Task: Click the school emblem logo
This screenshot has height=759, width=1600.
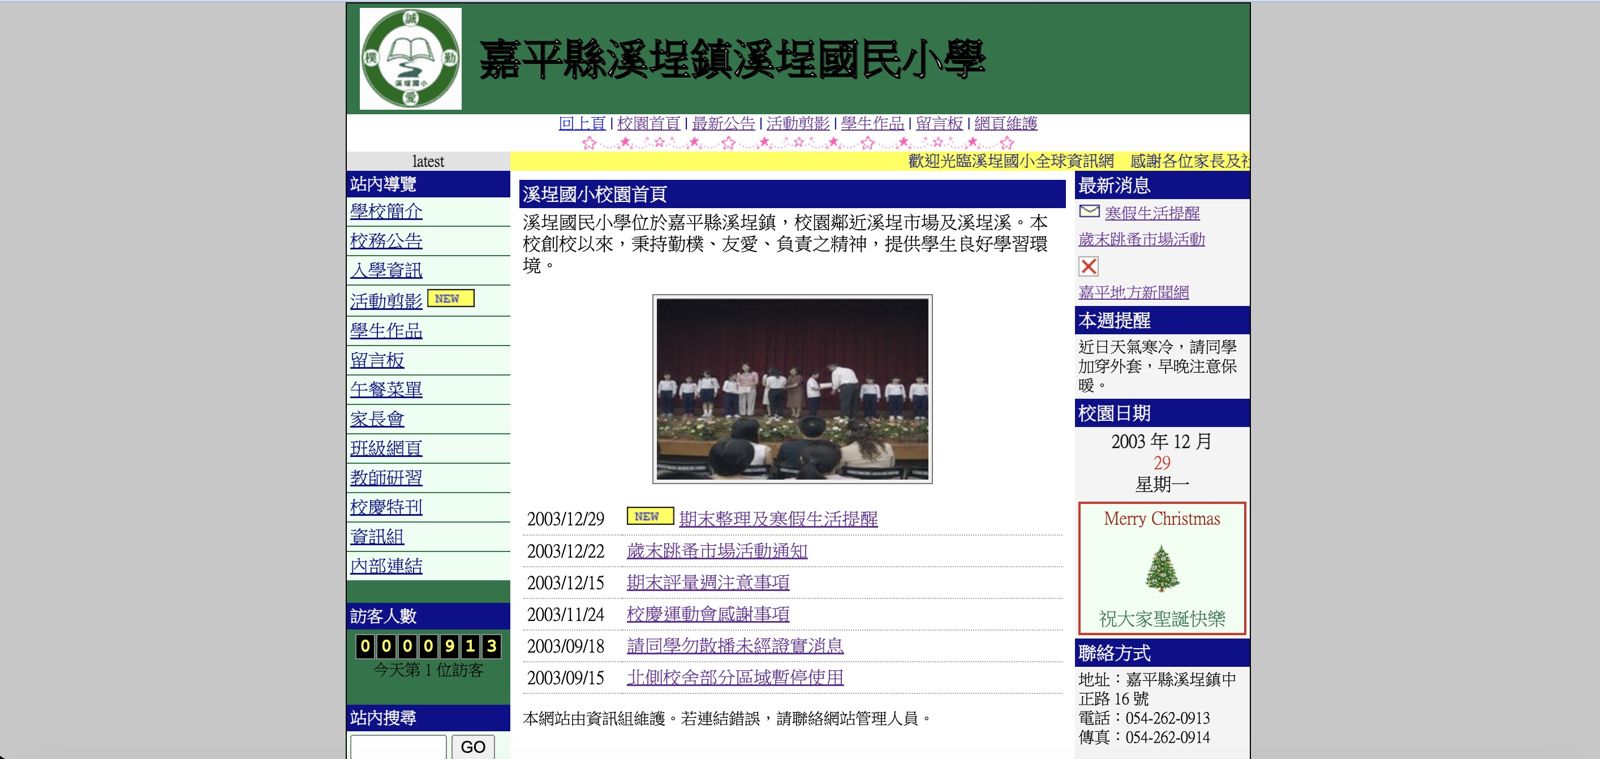Action: click(x=410, y=59)
